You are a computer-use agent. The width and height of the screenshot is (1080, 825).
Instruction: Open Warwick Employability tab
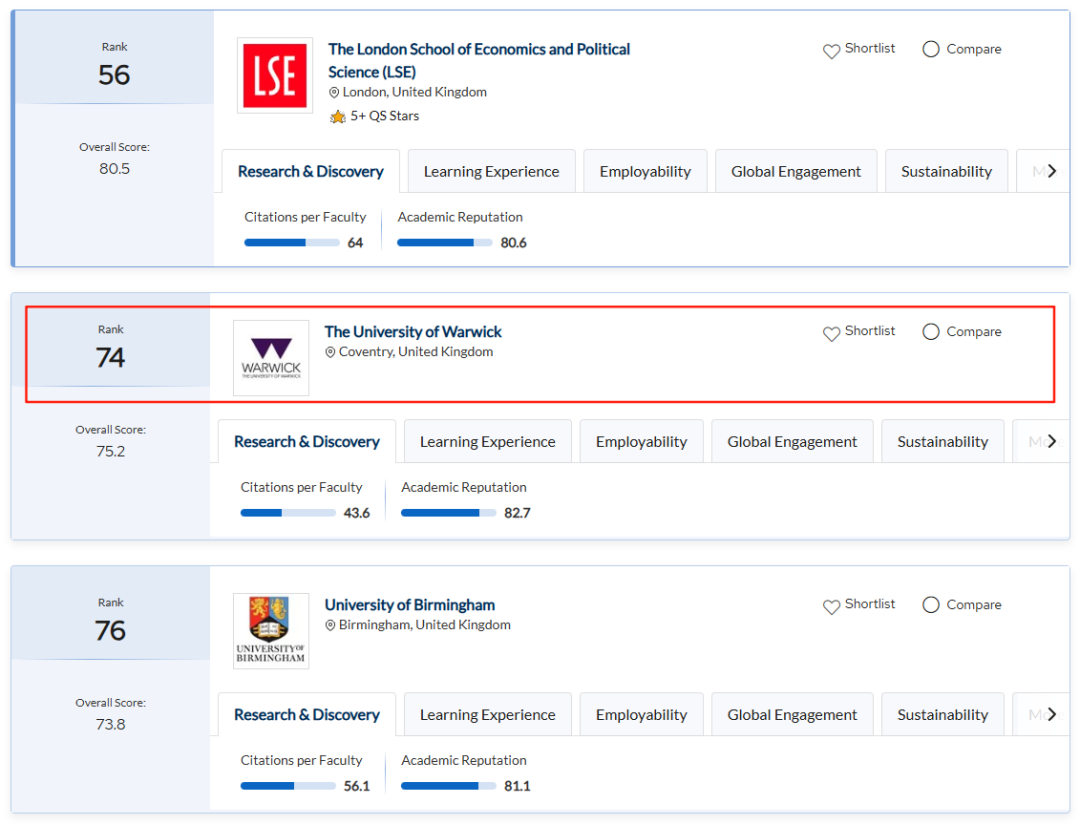tap(641, 441)
